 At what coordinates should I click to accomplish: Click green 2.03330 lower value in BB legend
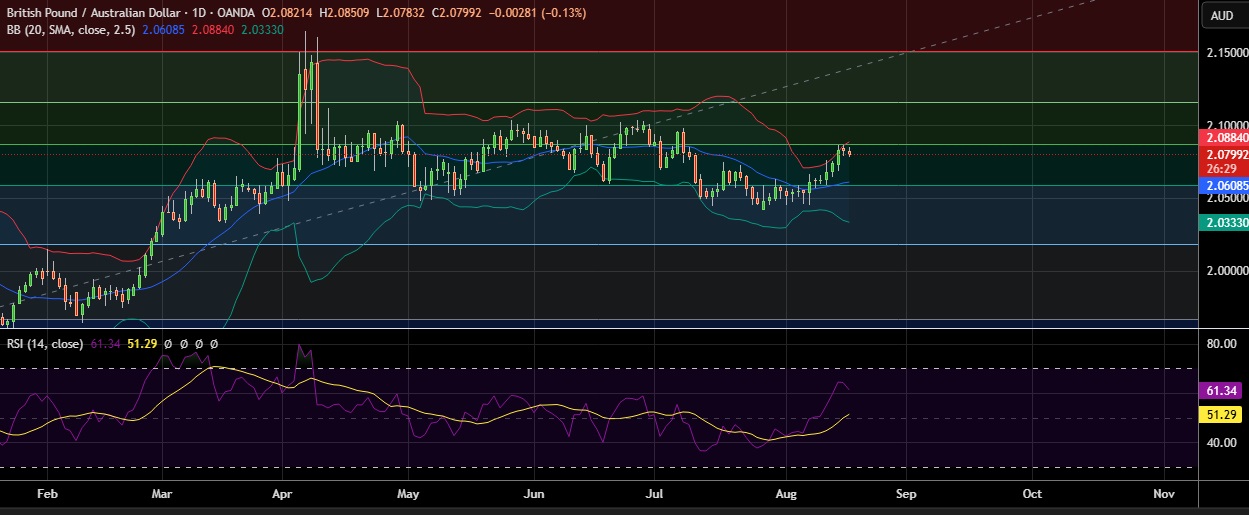(x=261, y=30)
